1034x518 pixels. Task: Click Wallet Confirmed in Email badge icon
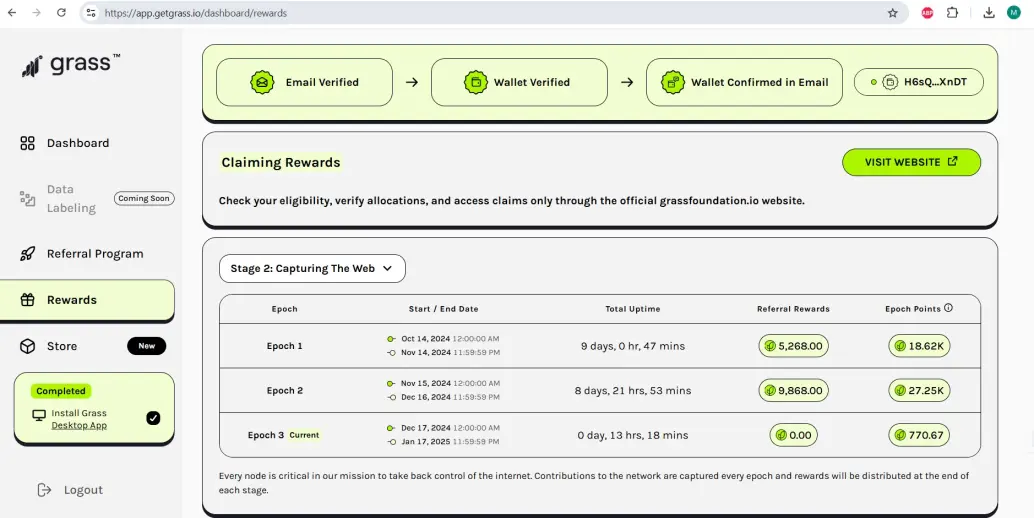[673, 82]
